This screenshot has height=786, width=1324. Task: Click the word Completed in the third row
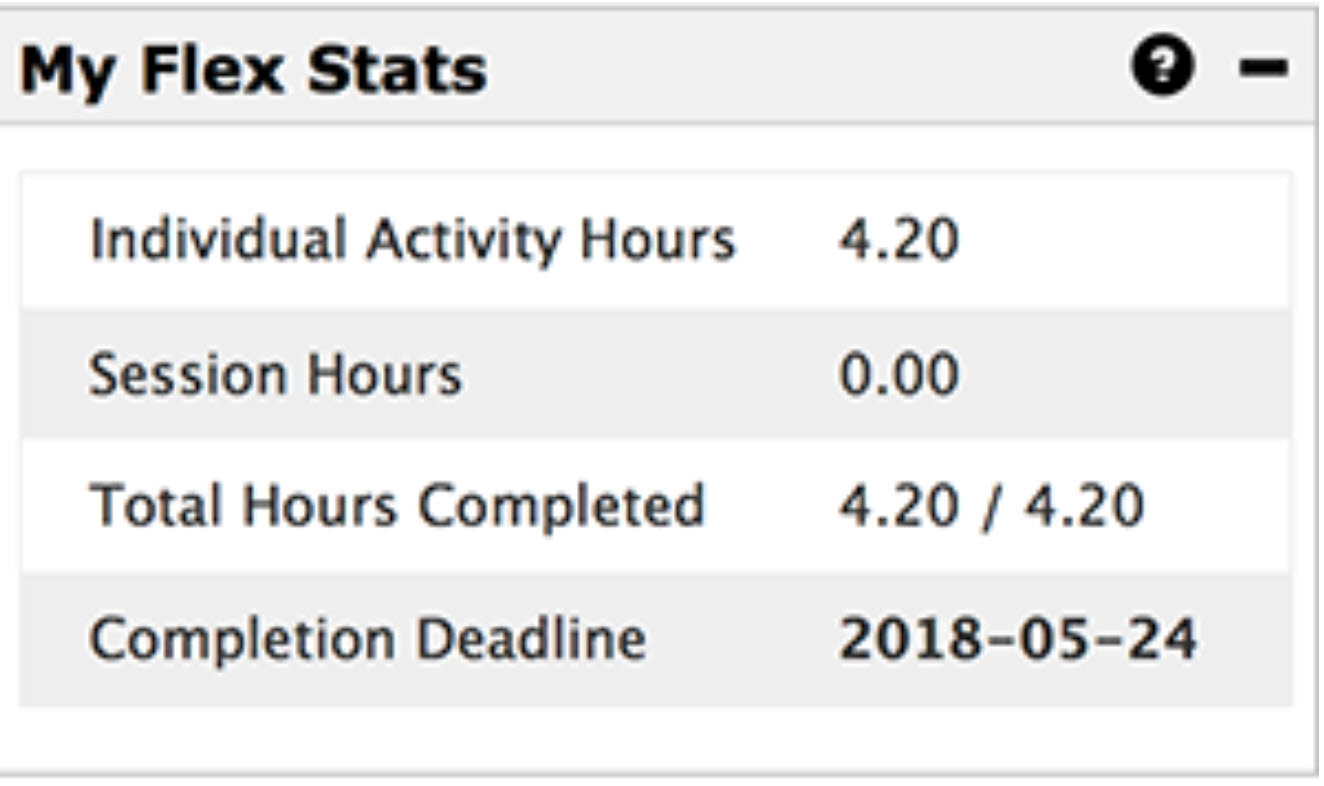tap(560, 506)
